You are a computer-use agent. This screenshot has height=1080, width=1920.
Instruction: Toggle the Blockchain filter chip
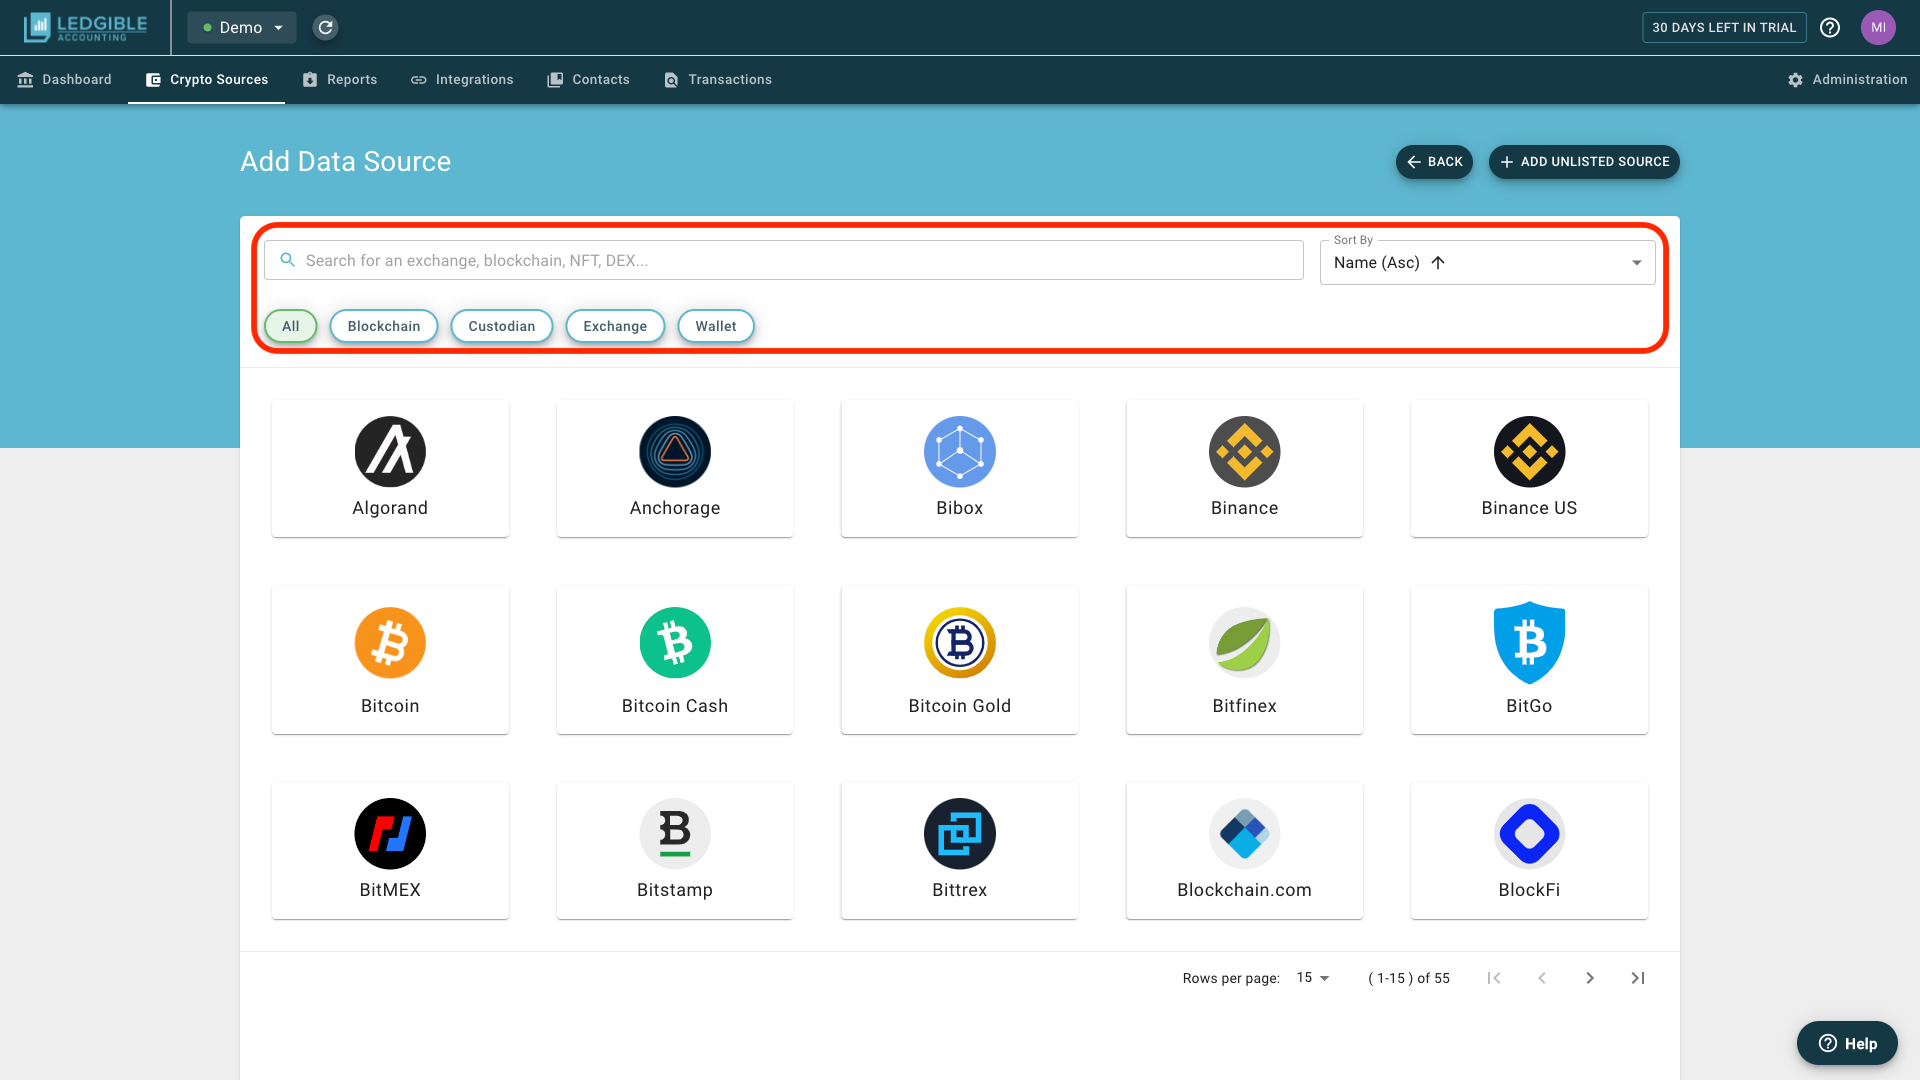pos(384,326)
